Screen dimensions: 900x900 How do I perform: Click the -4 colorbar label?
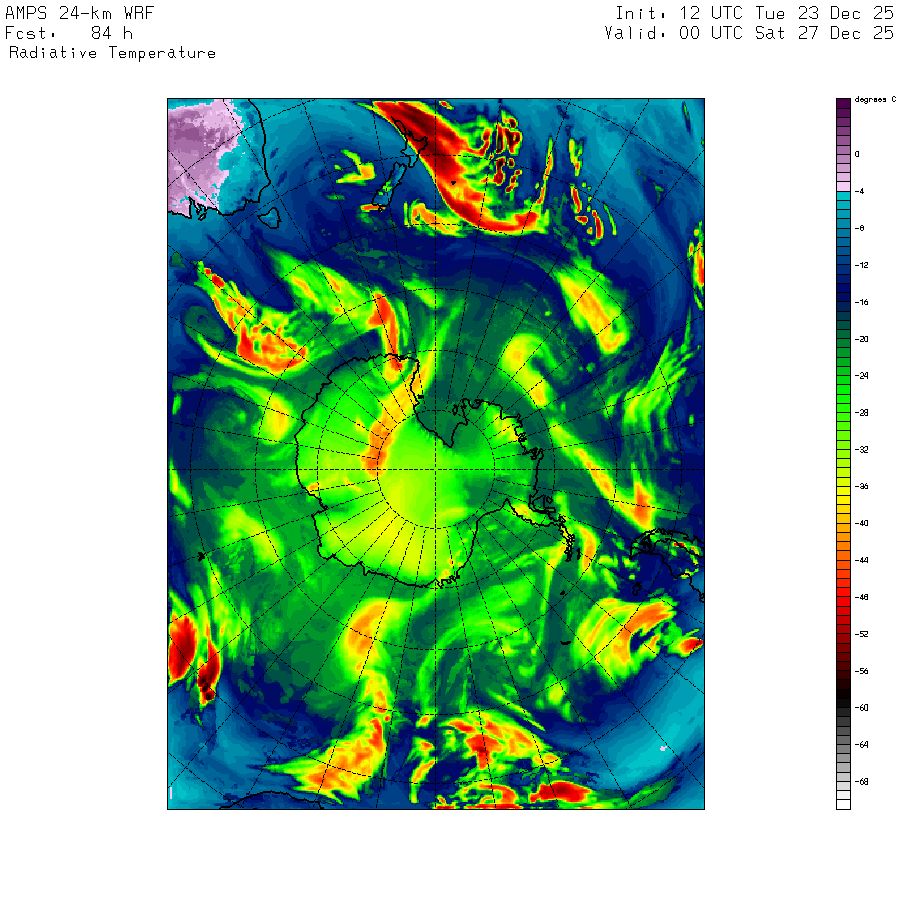(x=859, y=191)
